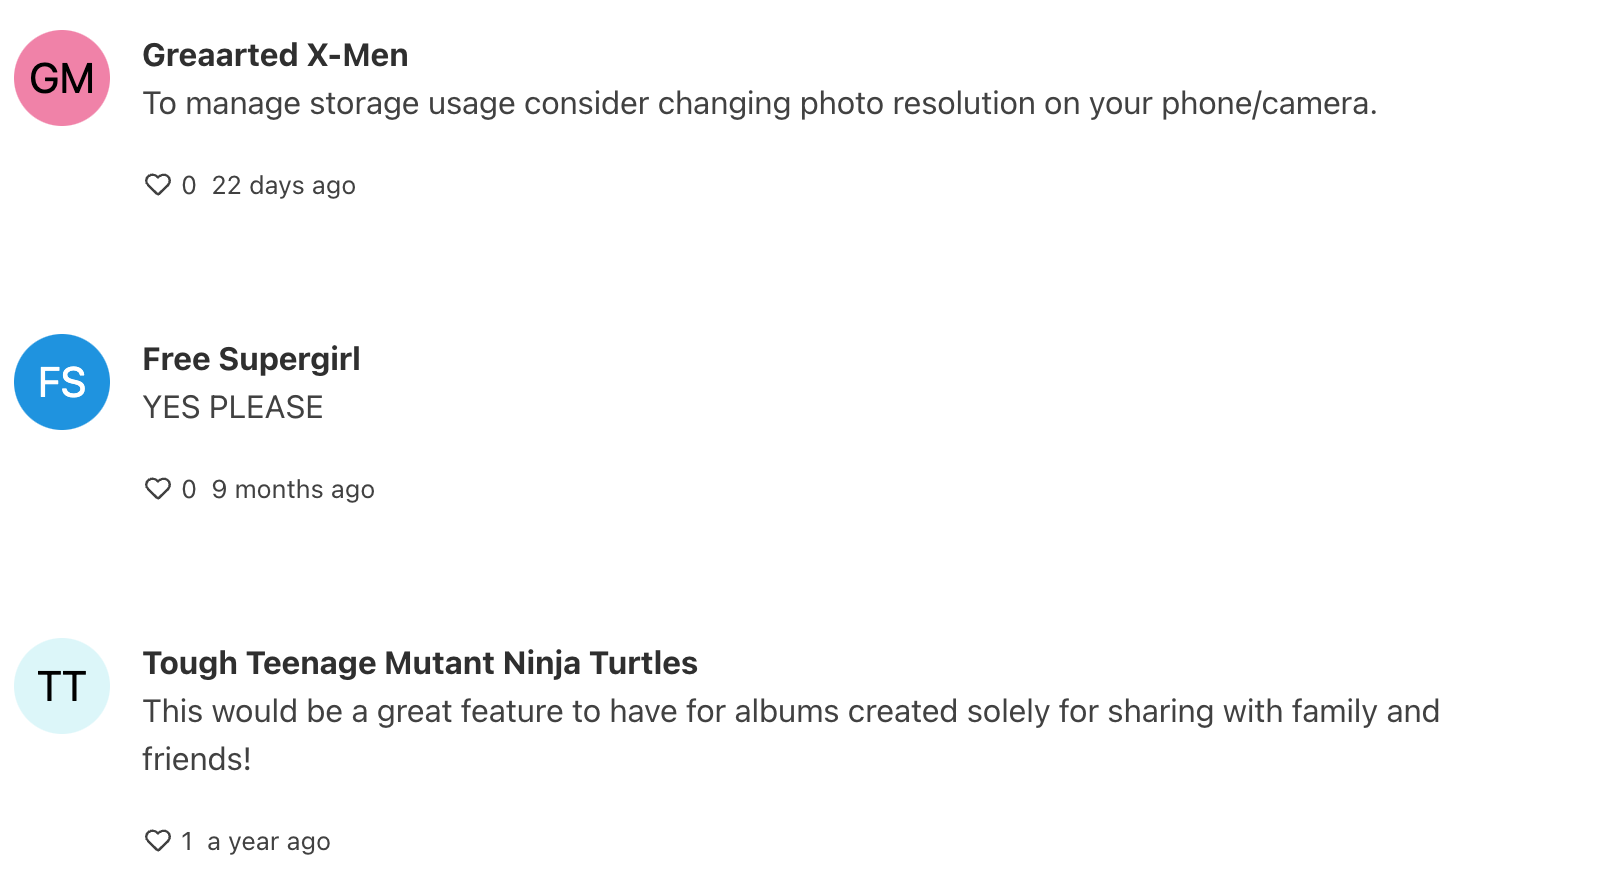Select the comment text 'YES PLEASE'
The image size is (1618, 874).
[233, 407]
